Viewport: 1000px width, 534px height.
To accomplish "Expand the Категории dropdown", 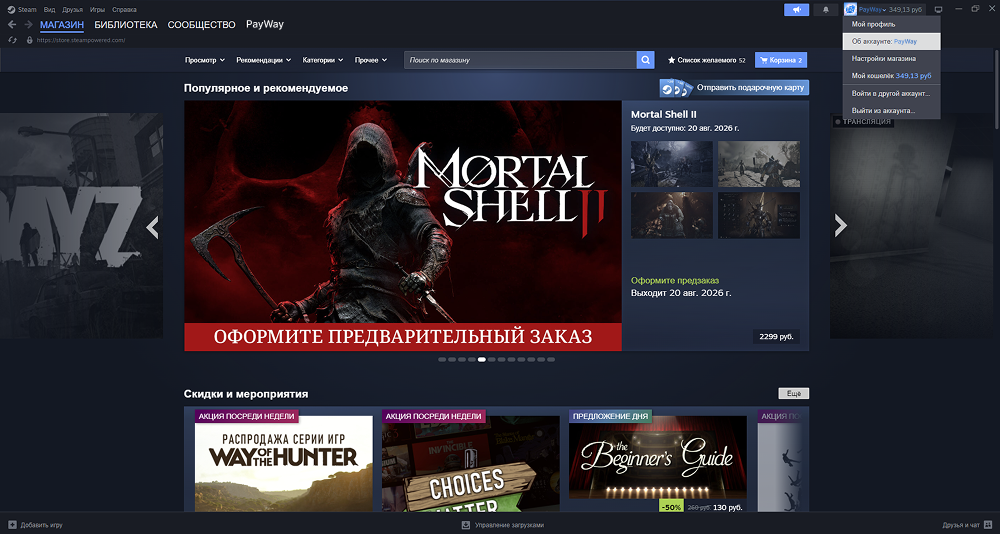I will pos(323,60).
